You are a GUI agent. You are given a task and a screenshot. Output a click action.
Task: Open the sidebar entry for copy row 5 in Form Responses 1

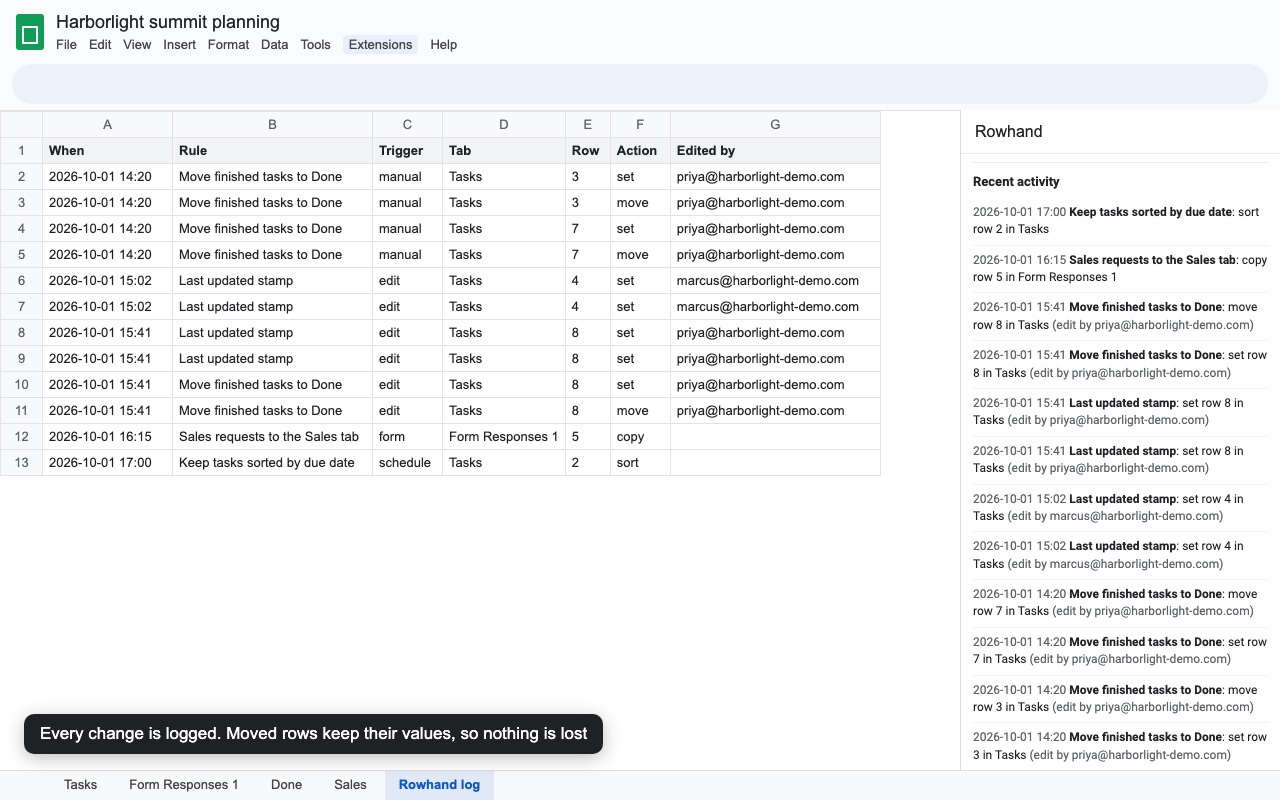tap(1120, 269)
